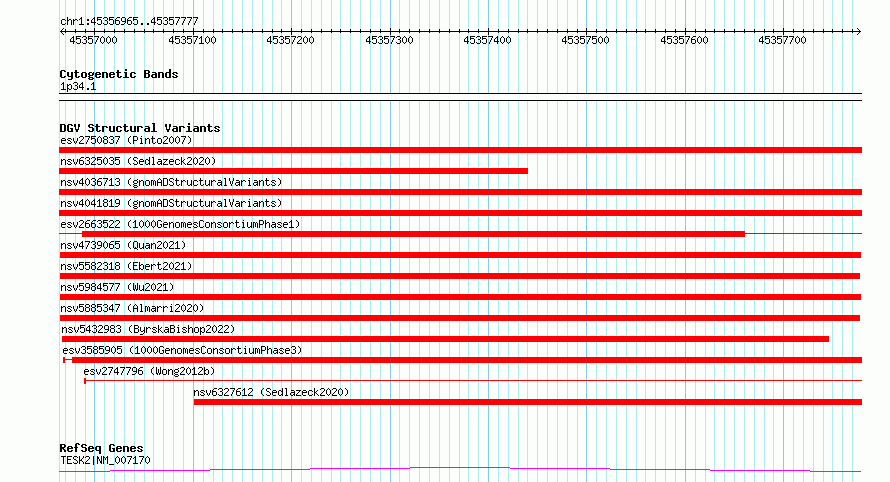Click the Cytogenetic Bands track title

119,74
